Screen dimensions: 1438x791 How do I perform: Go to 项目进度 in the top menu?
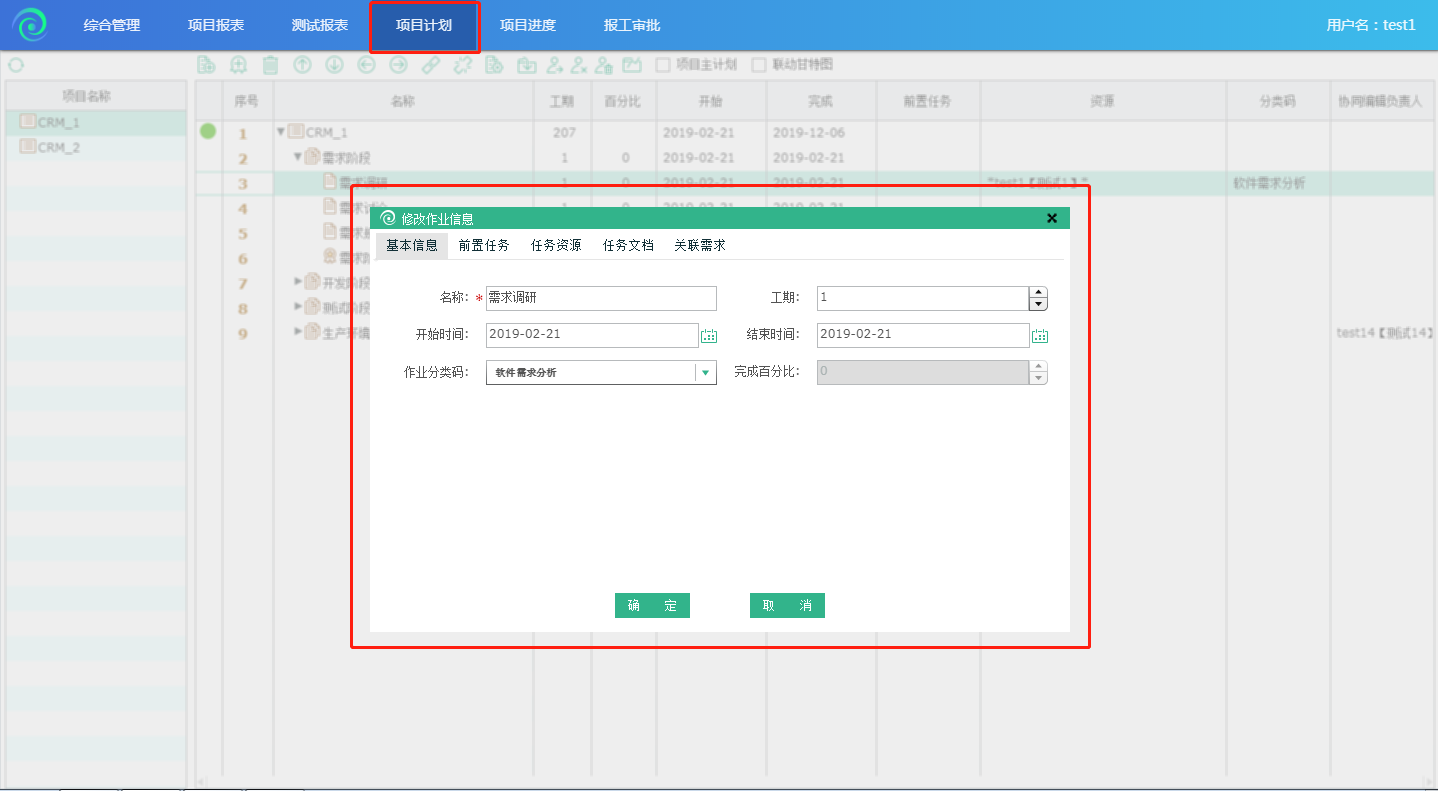[527, 26]
